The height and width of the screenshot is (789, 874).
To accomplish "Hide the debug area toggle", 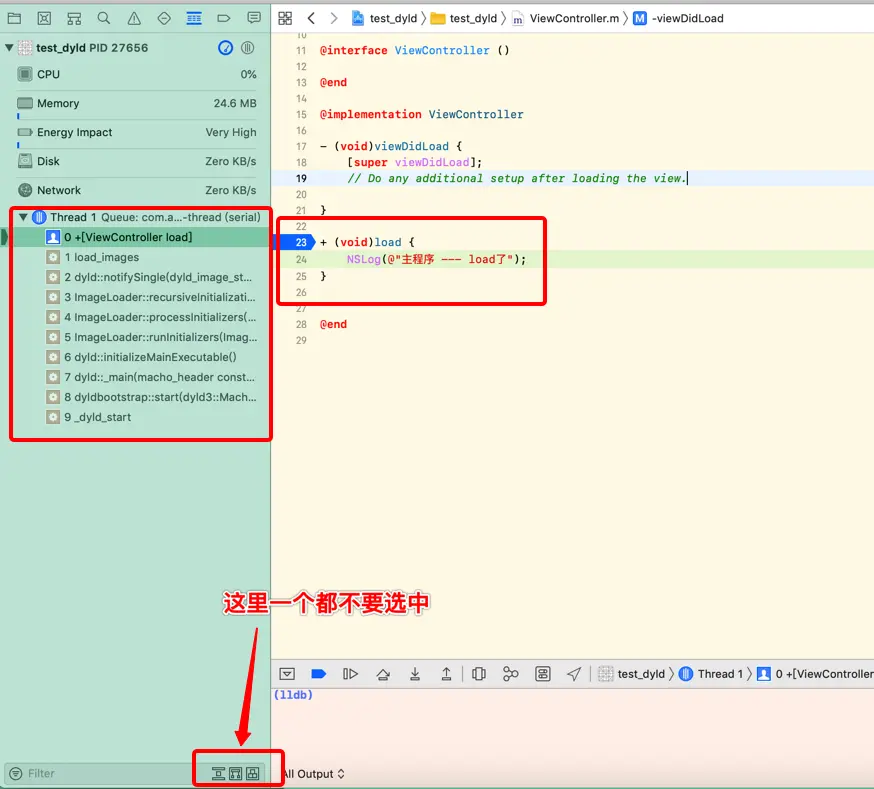I will point(287,674).
